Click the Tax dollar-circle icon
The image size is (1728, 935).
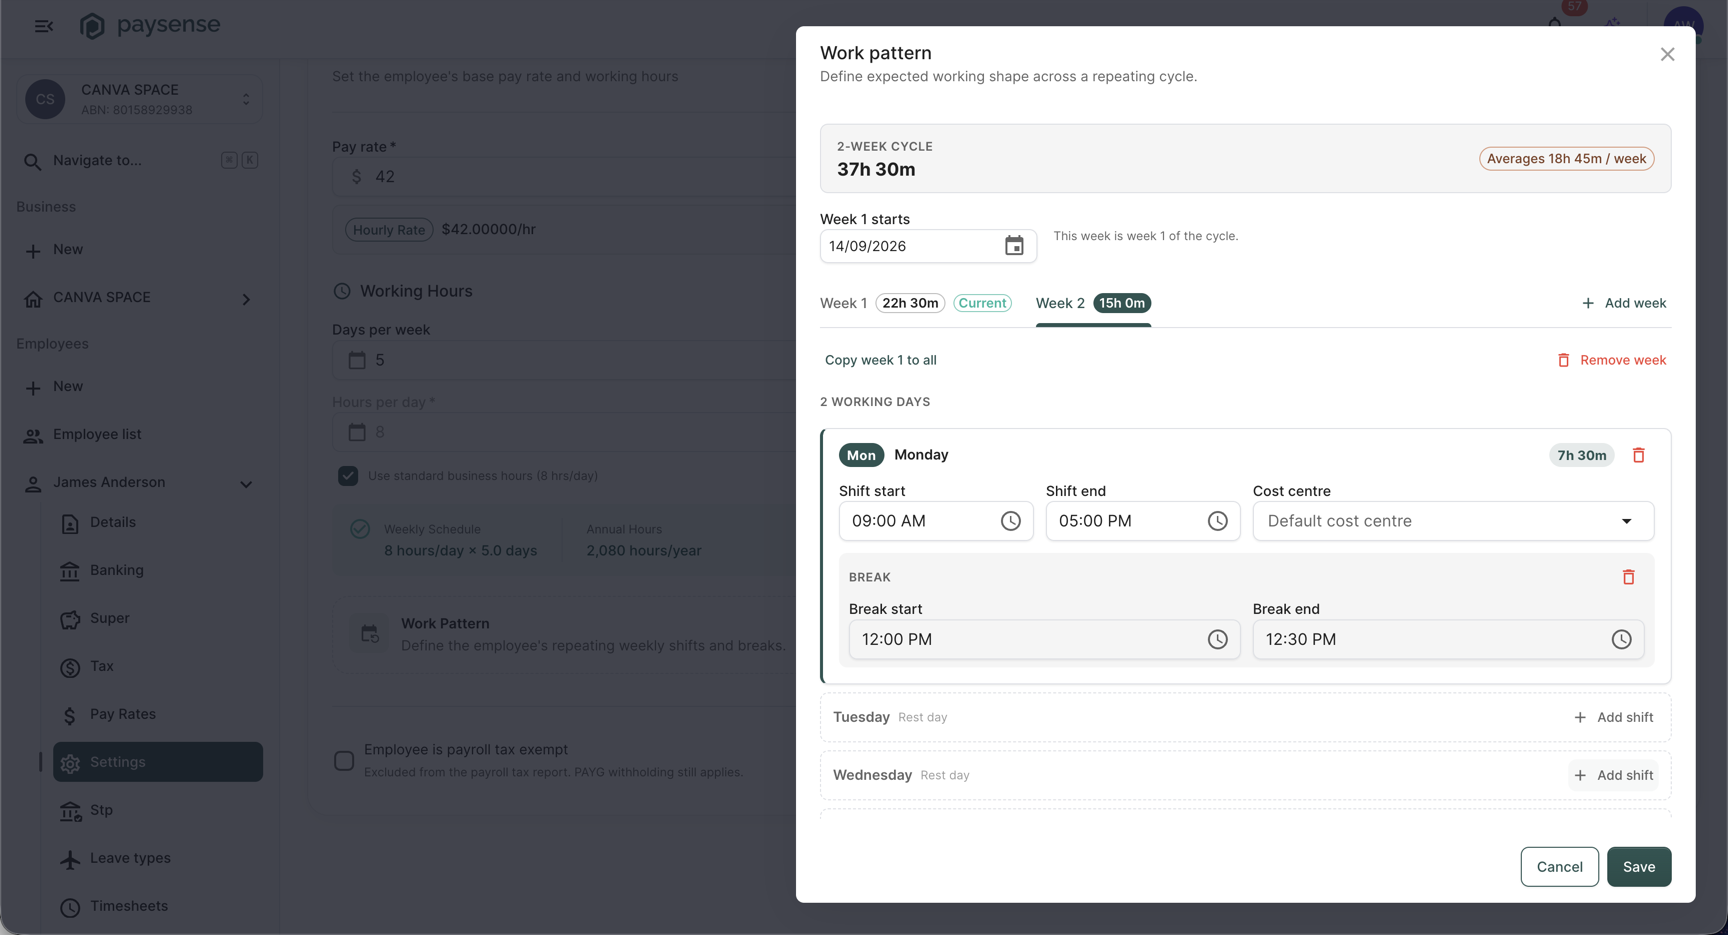coord(70,667)
